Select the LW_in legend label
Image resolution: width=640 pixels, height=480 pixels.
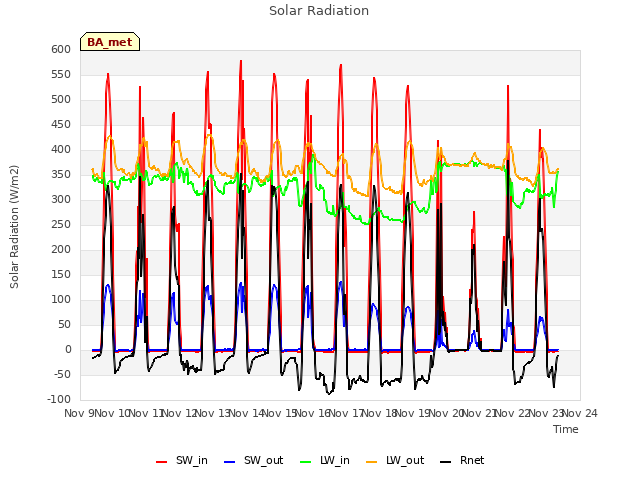(x=335, y=460)
